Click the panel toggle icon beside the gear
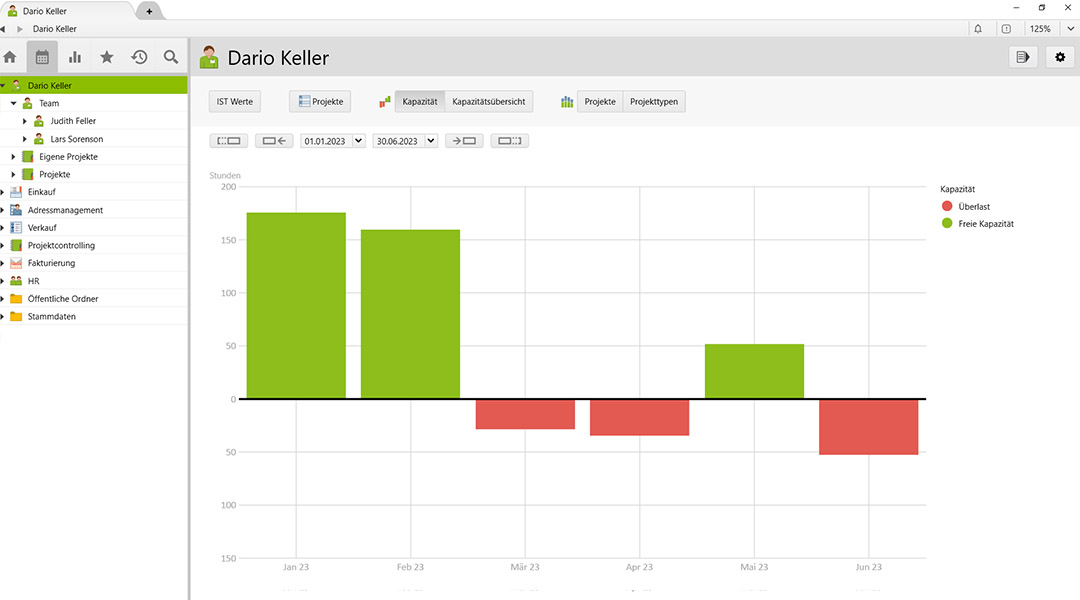Screen dimensions: 1080x600 point(1023,57)
